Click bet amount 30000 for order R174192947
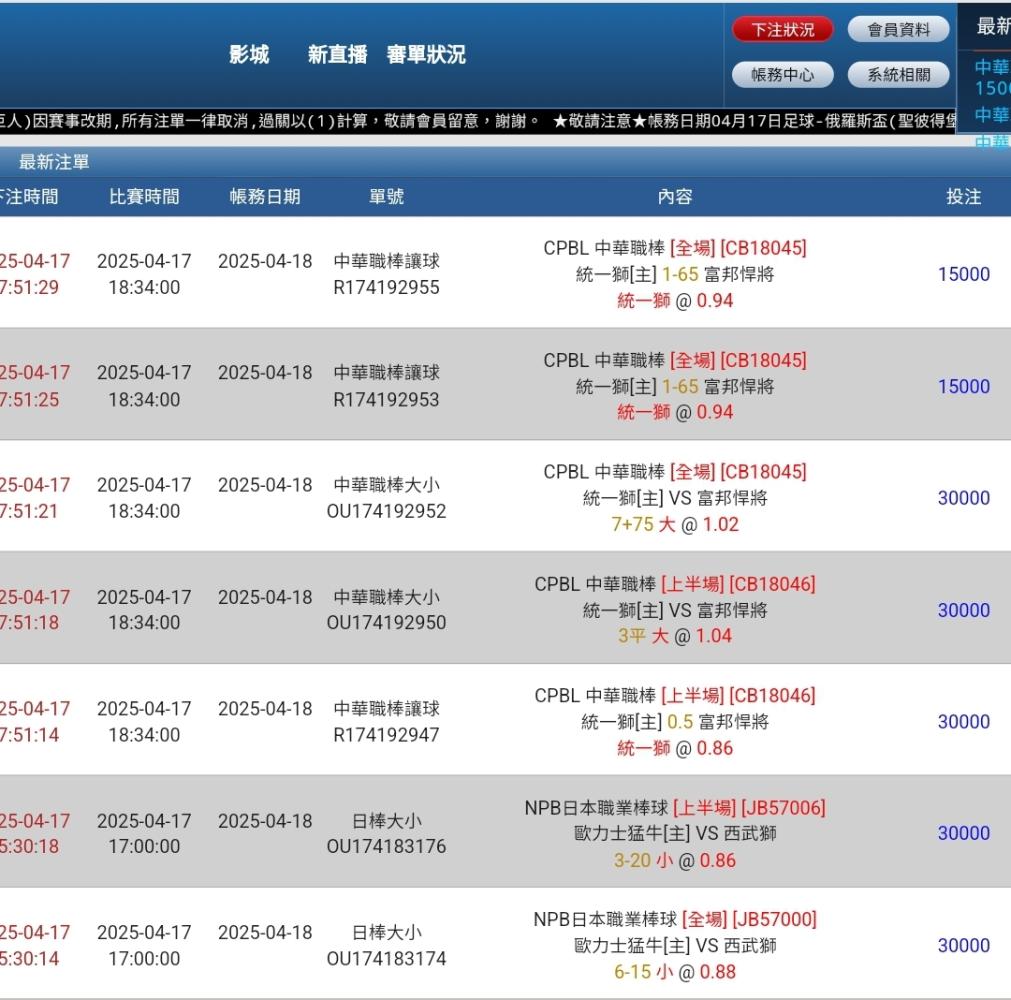1011x1000 pixels. tap(963, 721)
